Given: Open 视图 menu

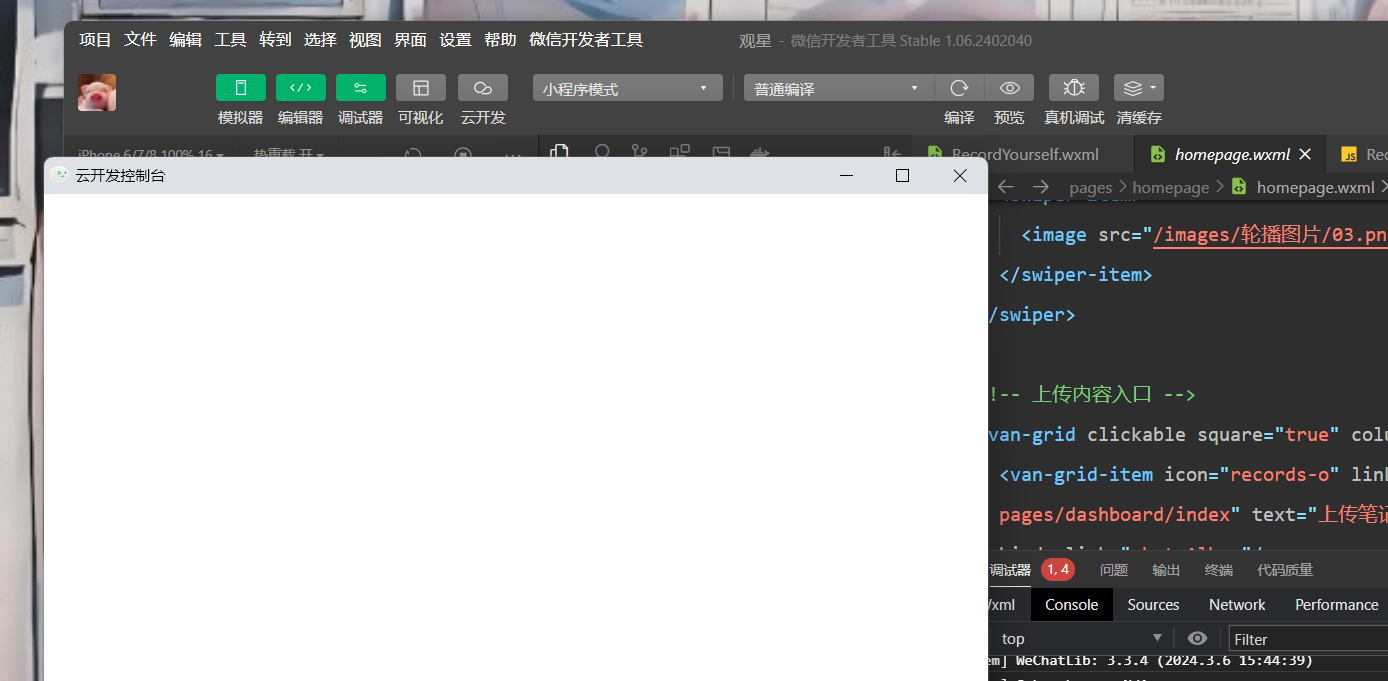Looking at the screenshot, I should (365, 40).
